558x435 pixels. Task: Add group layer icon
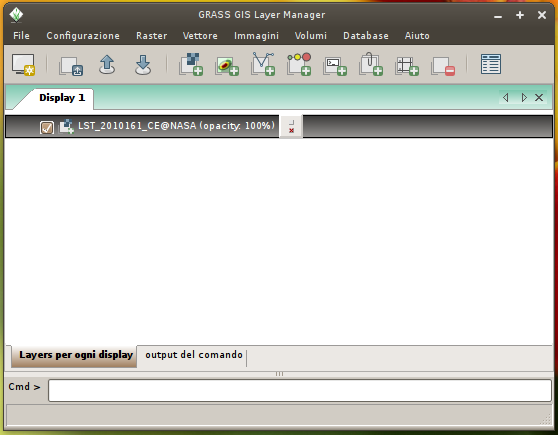pos(371,64)
